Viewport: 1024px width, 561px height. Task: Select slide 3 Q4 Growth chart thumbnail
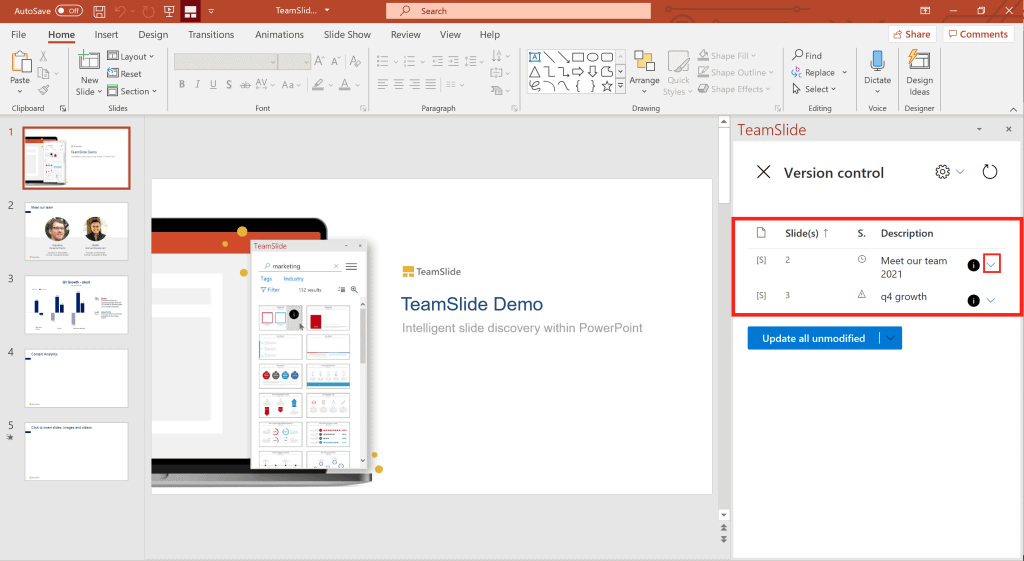[77, 304]
